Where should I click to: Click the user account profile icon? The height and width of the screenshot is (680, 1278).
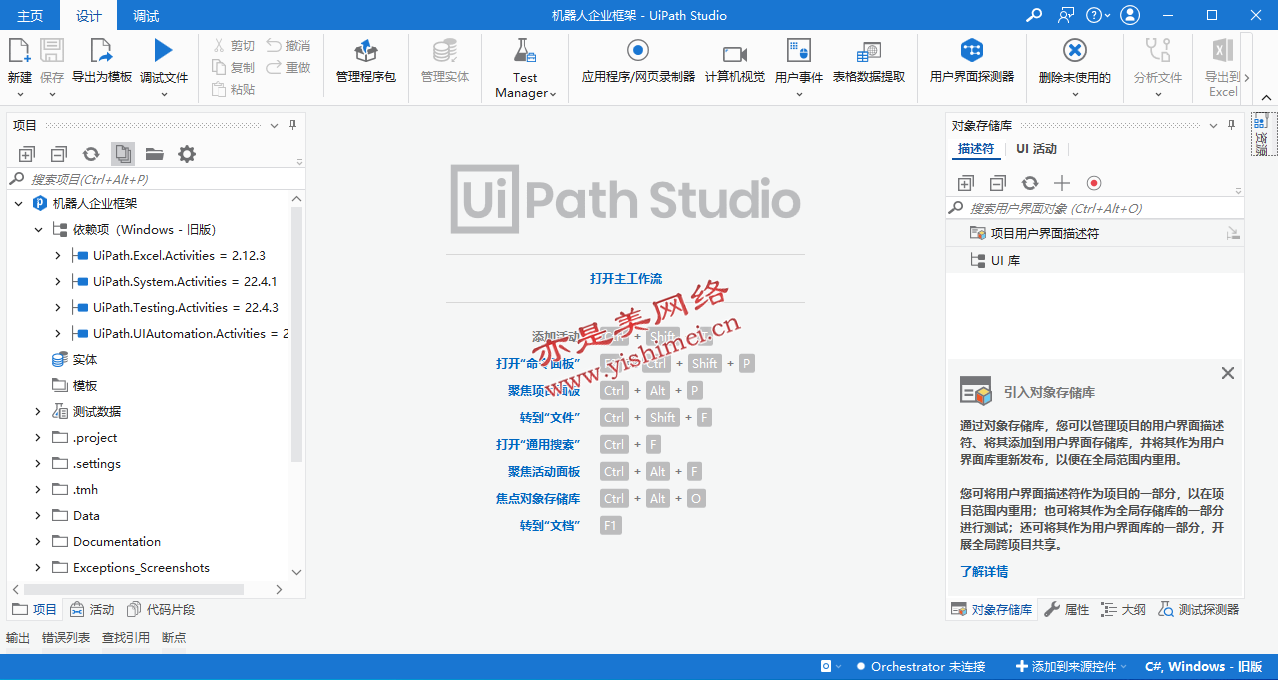click(x=1130, y=15)
